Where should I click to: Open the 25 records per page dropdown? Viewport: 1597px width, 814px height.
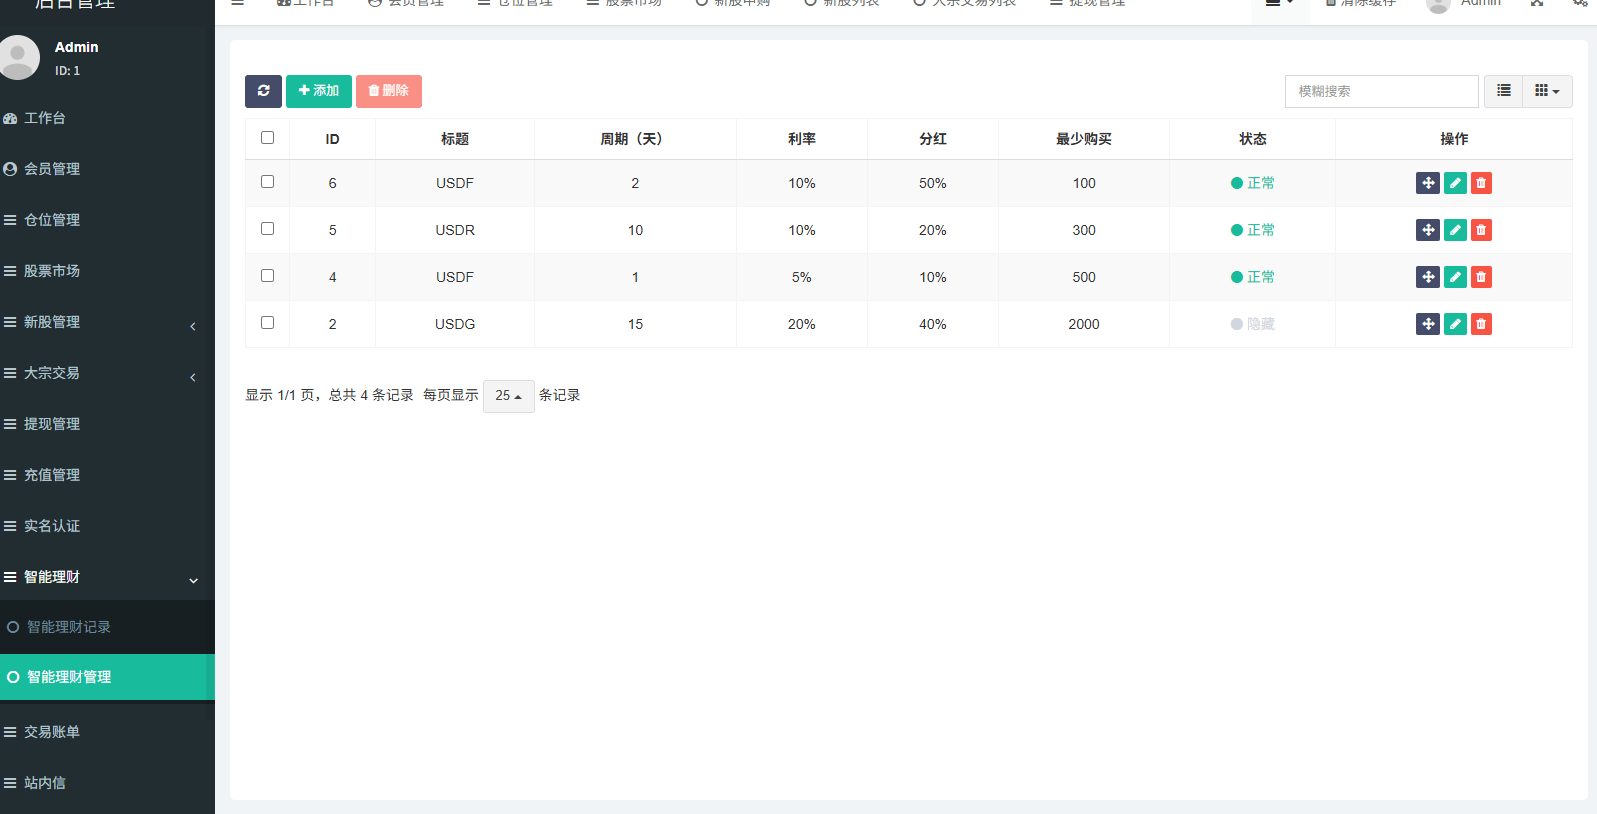pos(508,396)
